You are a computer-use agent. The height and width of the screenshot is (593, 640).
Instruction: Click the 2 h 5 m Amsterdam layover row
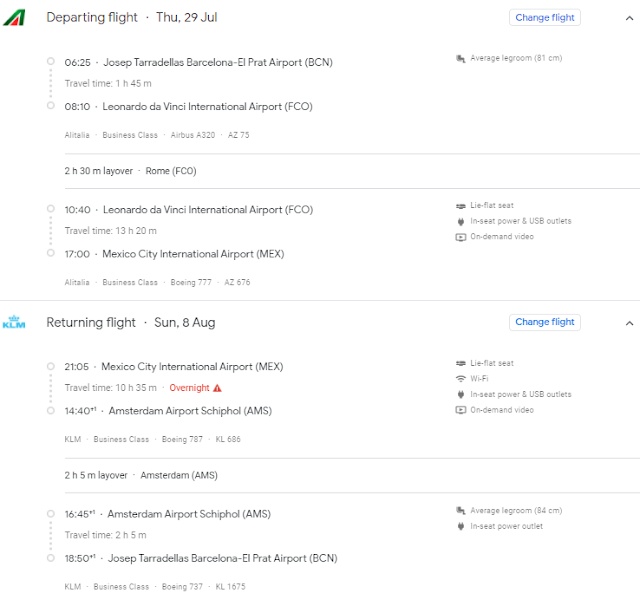(141, 475)
